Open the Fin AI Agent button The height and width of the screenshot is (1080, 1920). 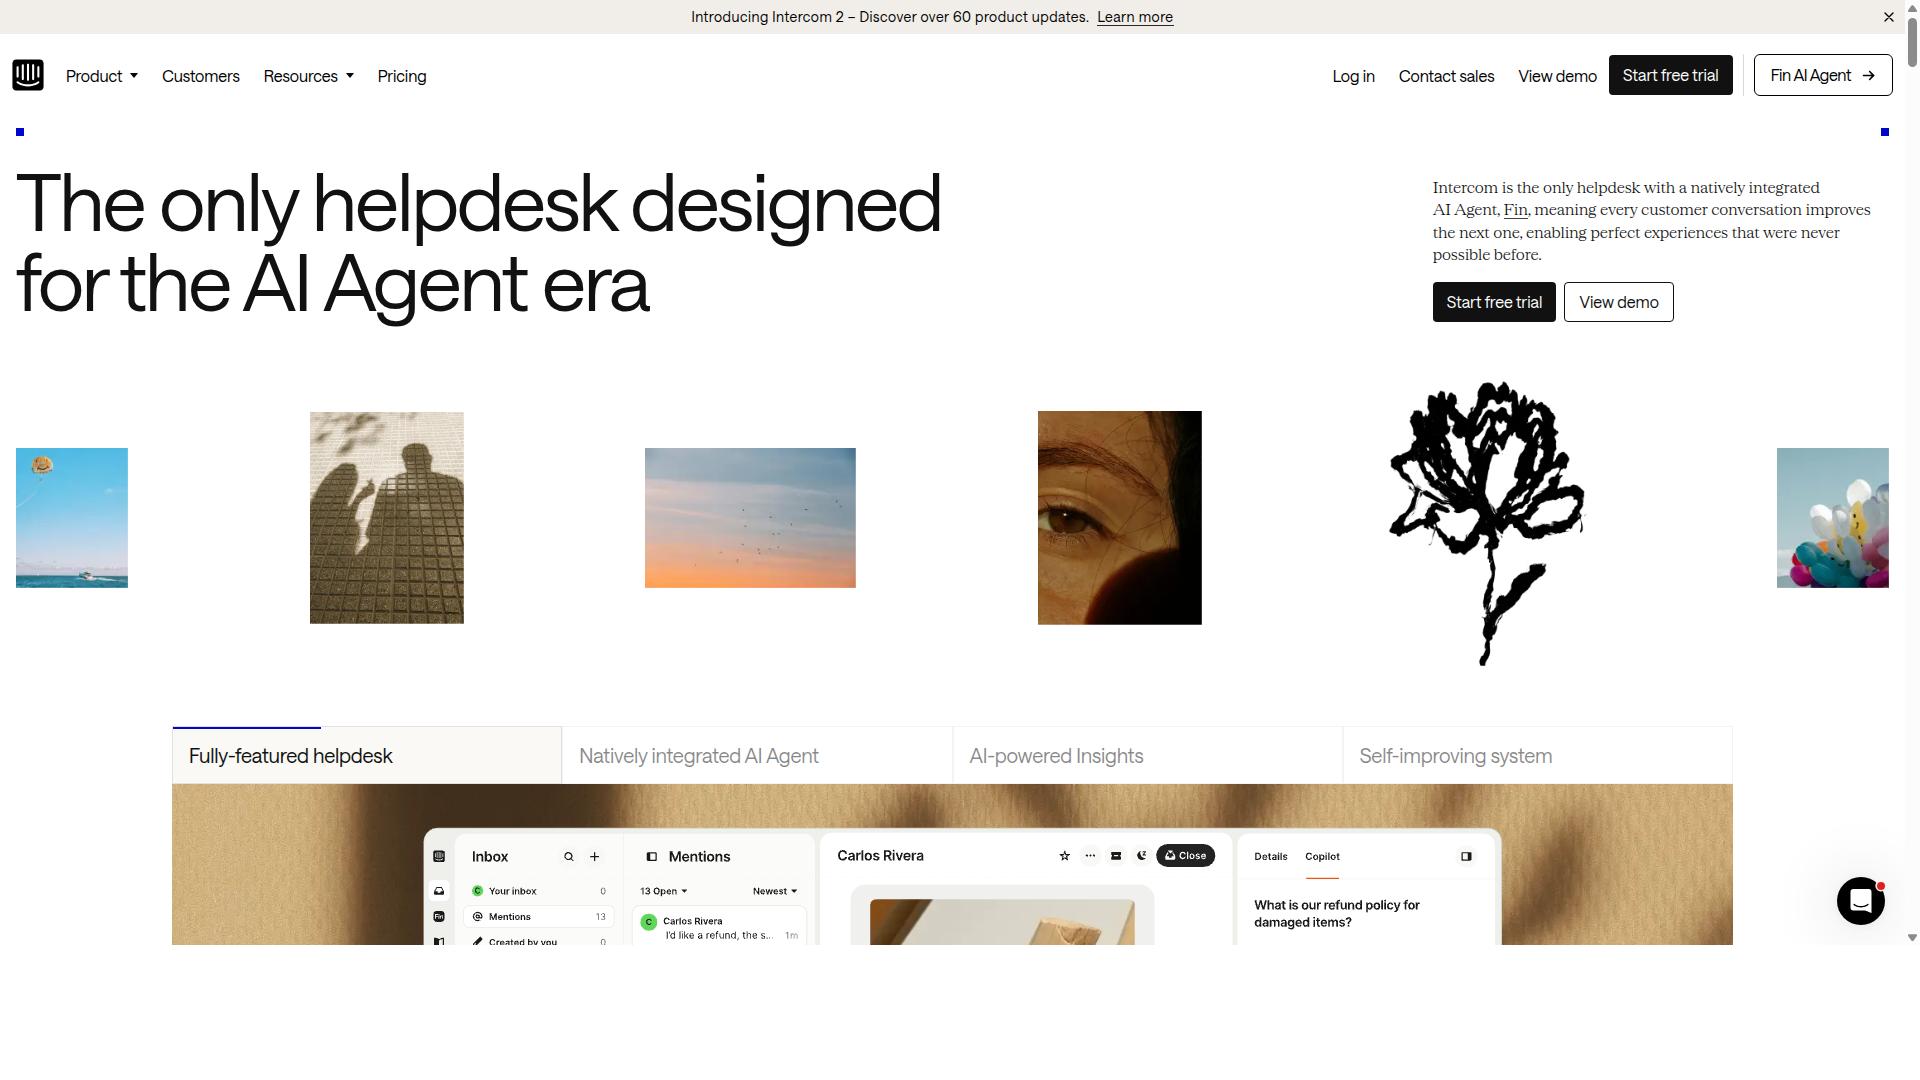pos(1823,76)
